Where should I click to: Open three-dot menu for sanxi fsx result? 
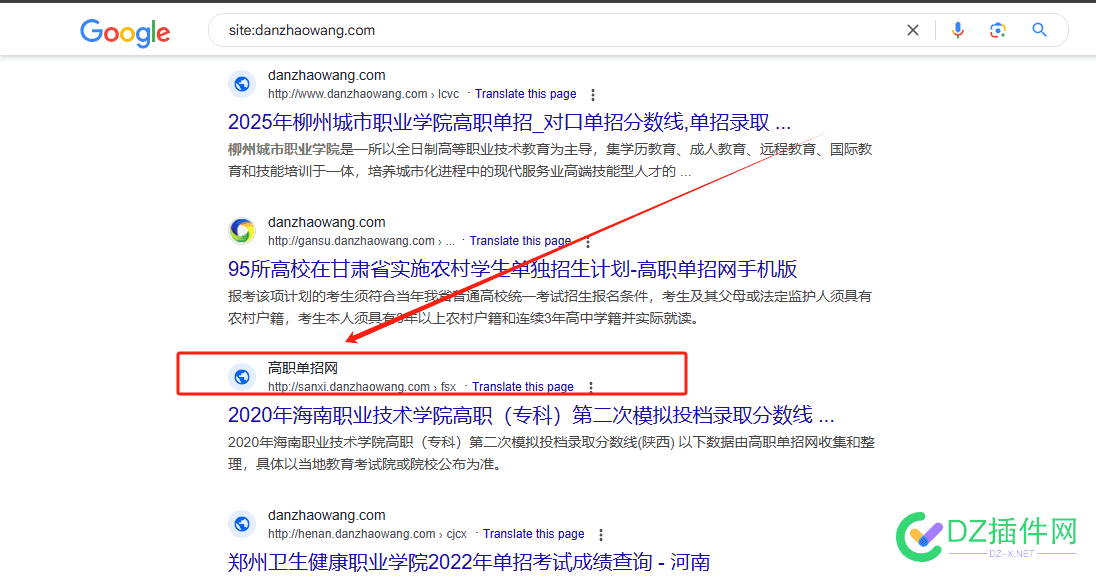pyautogui.click(x=591, y=387)
